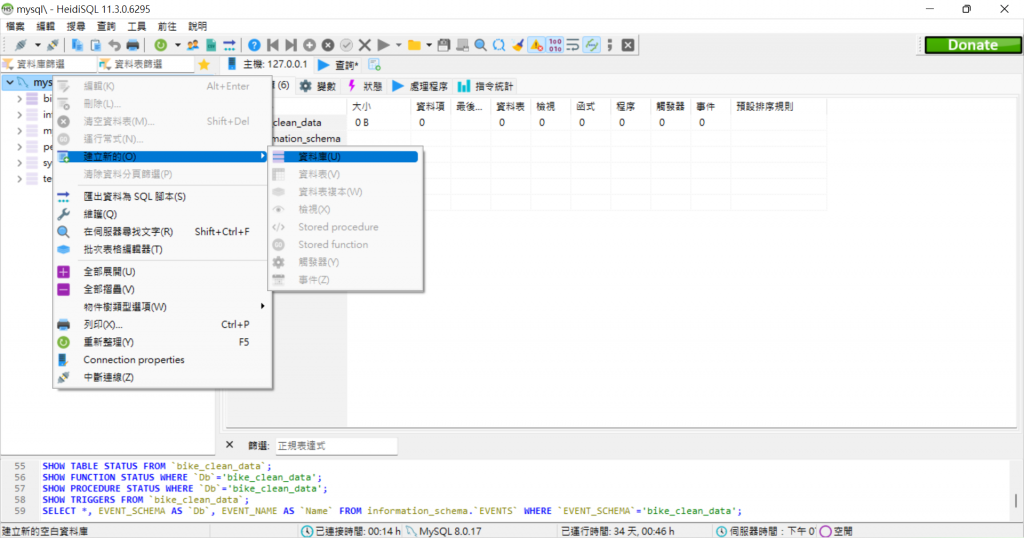Click the connect to server plug icon
1024x538 pixels.
pos(21,45)
